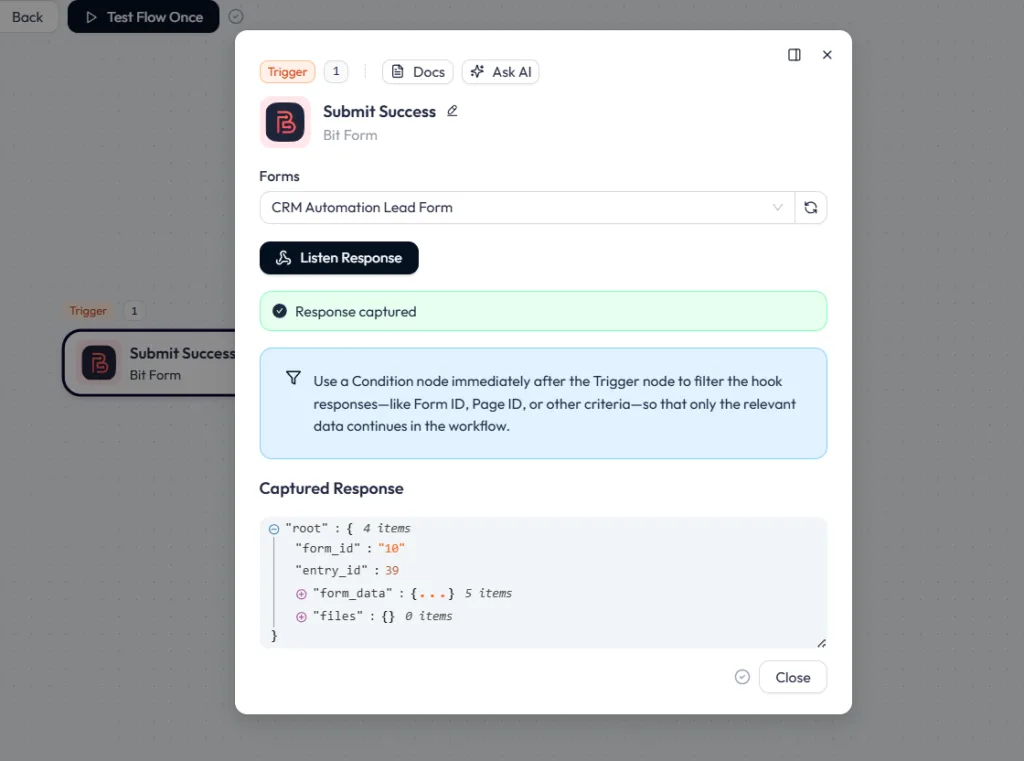
Task: Open Ask AI assistant
Action: [x=501, y=72]
